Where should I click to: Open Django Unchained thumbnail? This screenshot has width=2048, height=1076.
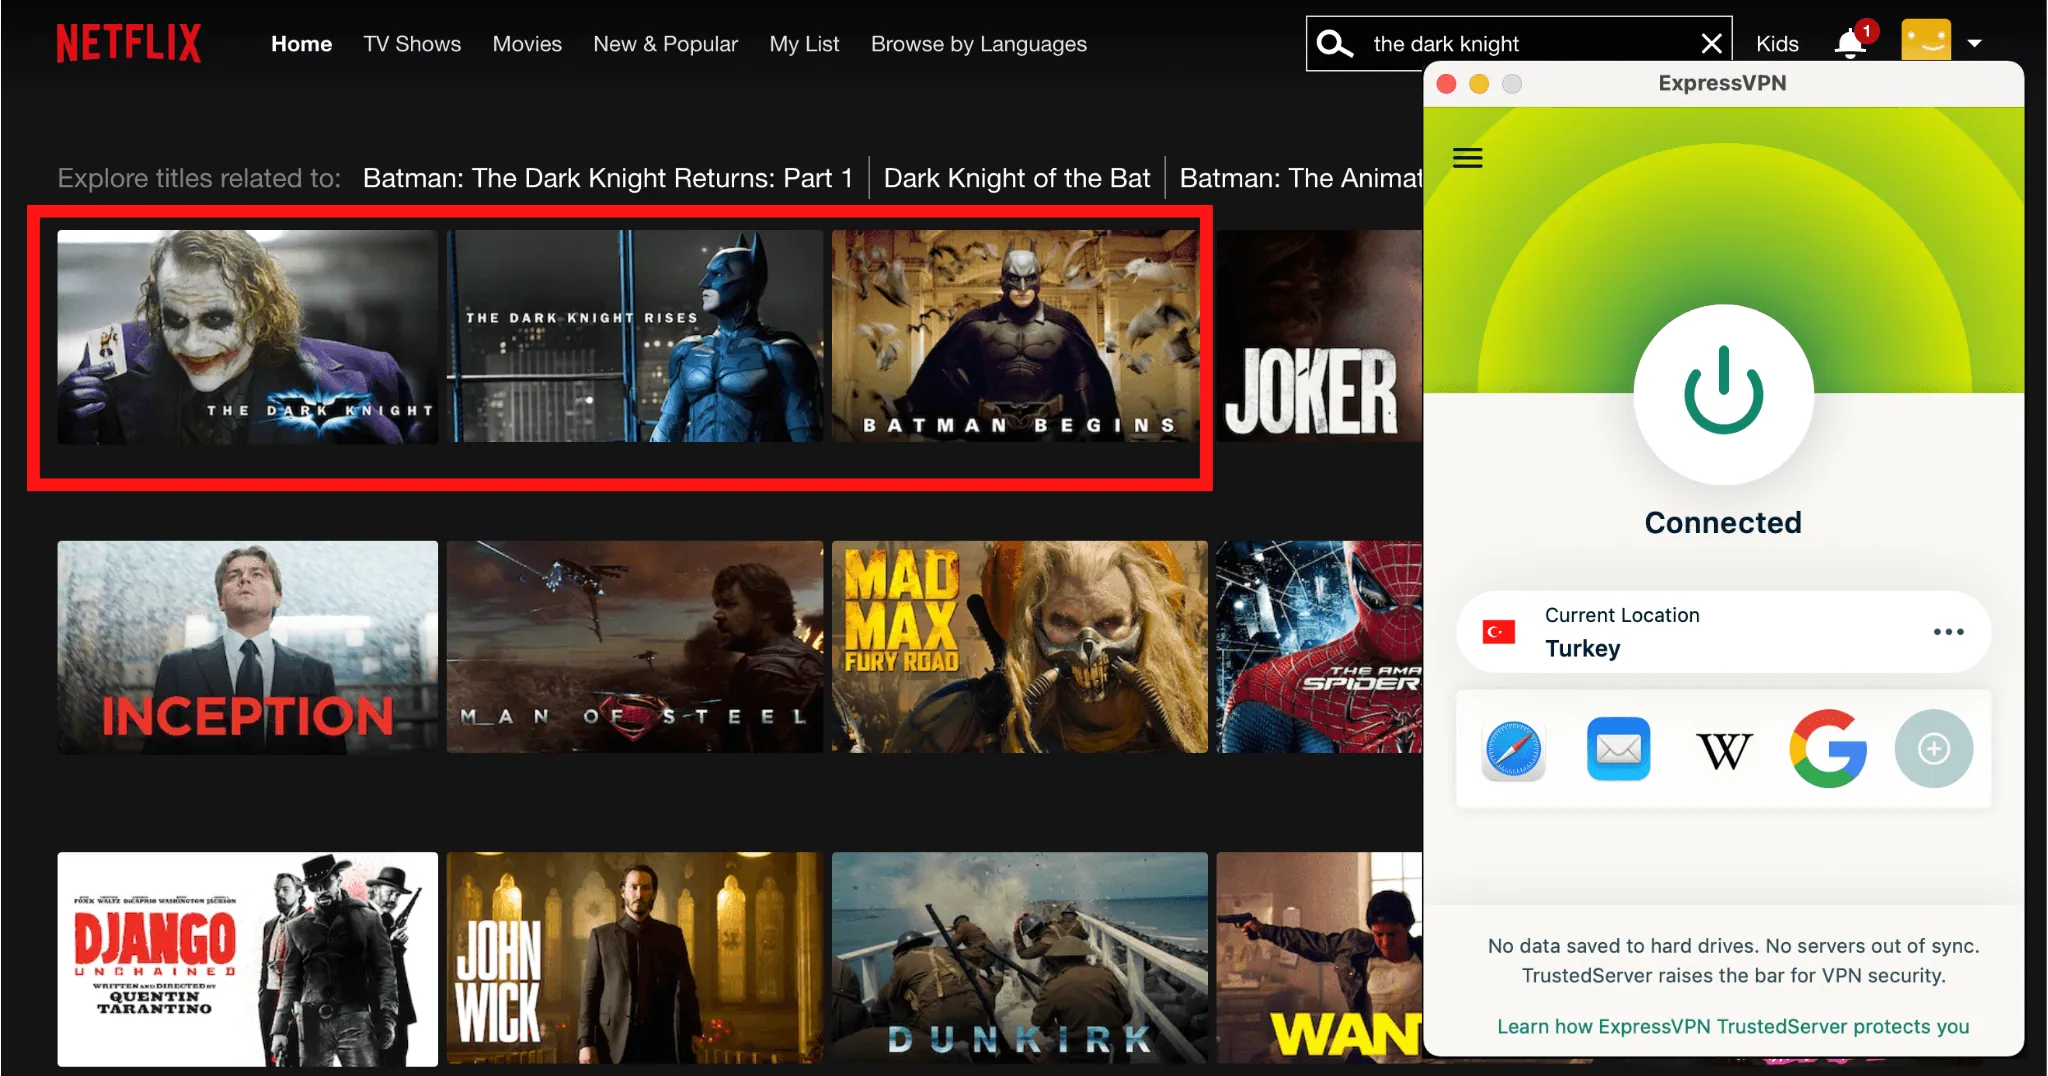[247, 959]
